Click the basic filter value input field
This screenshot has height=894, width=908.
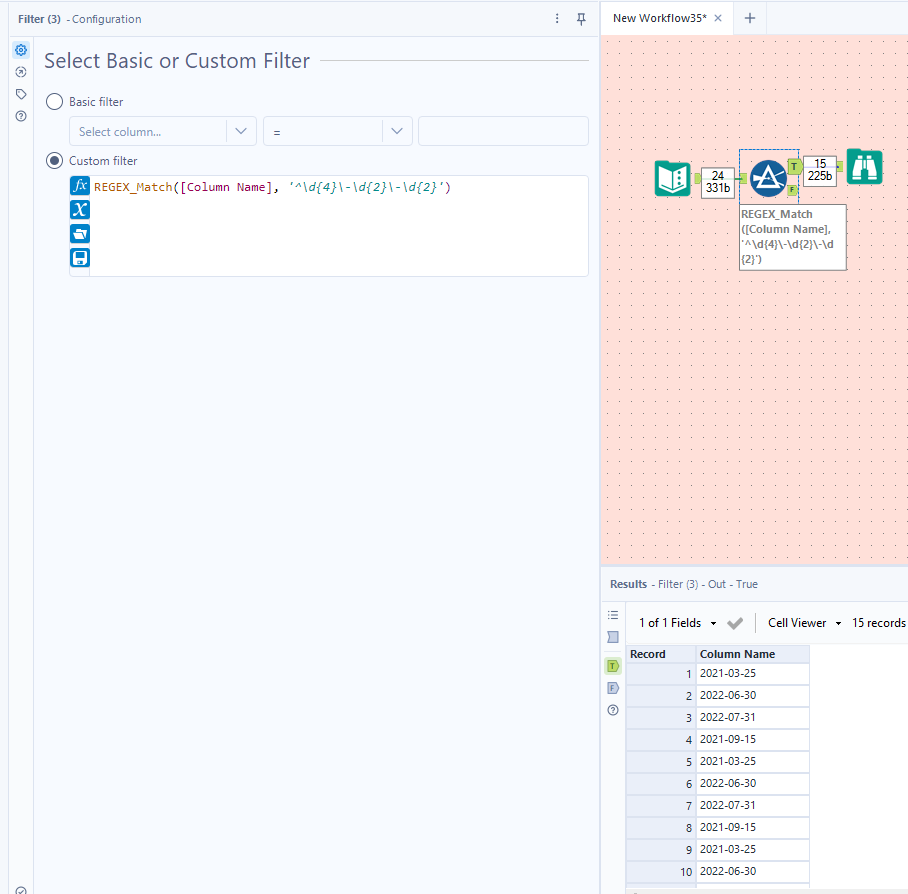point(503,131)
